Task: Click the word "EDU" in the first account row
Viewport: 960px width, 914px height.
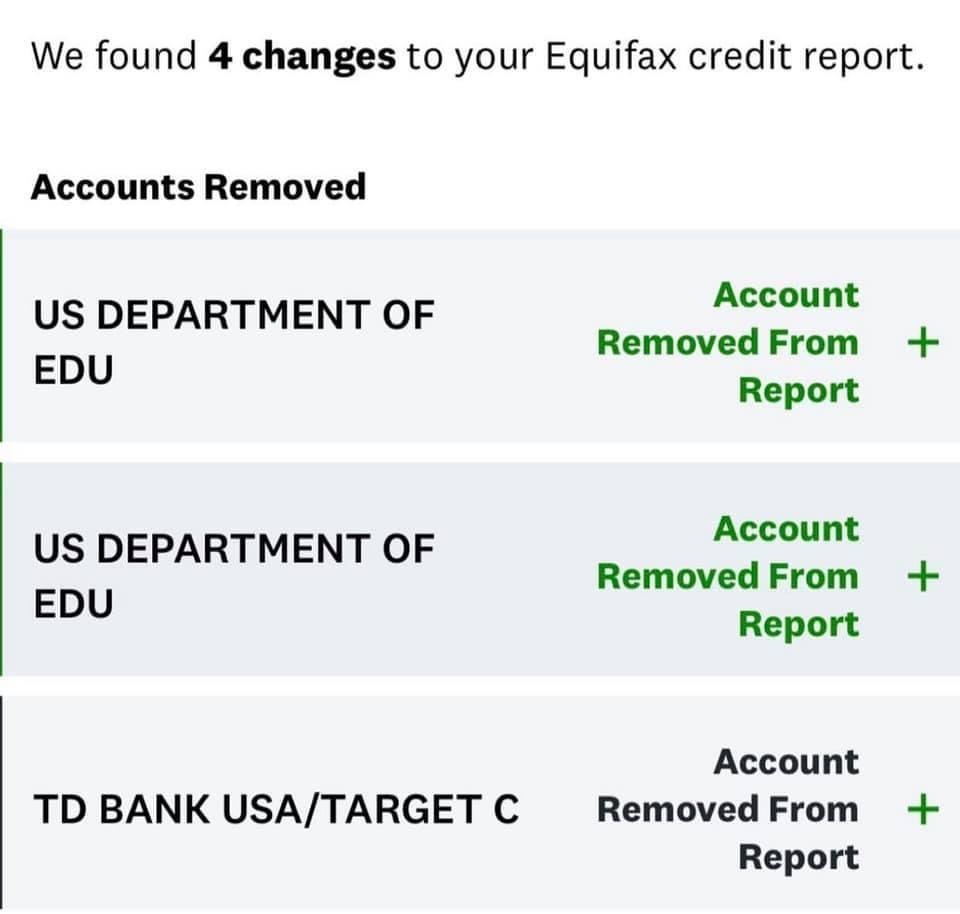Action: (74, 370)
